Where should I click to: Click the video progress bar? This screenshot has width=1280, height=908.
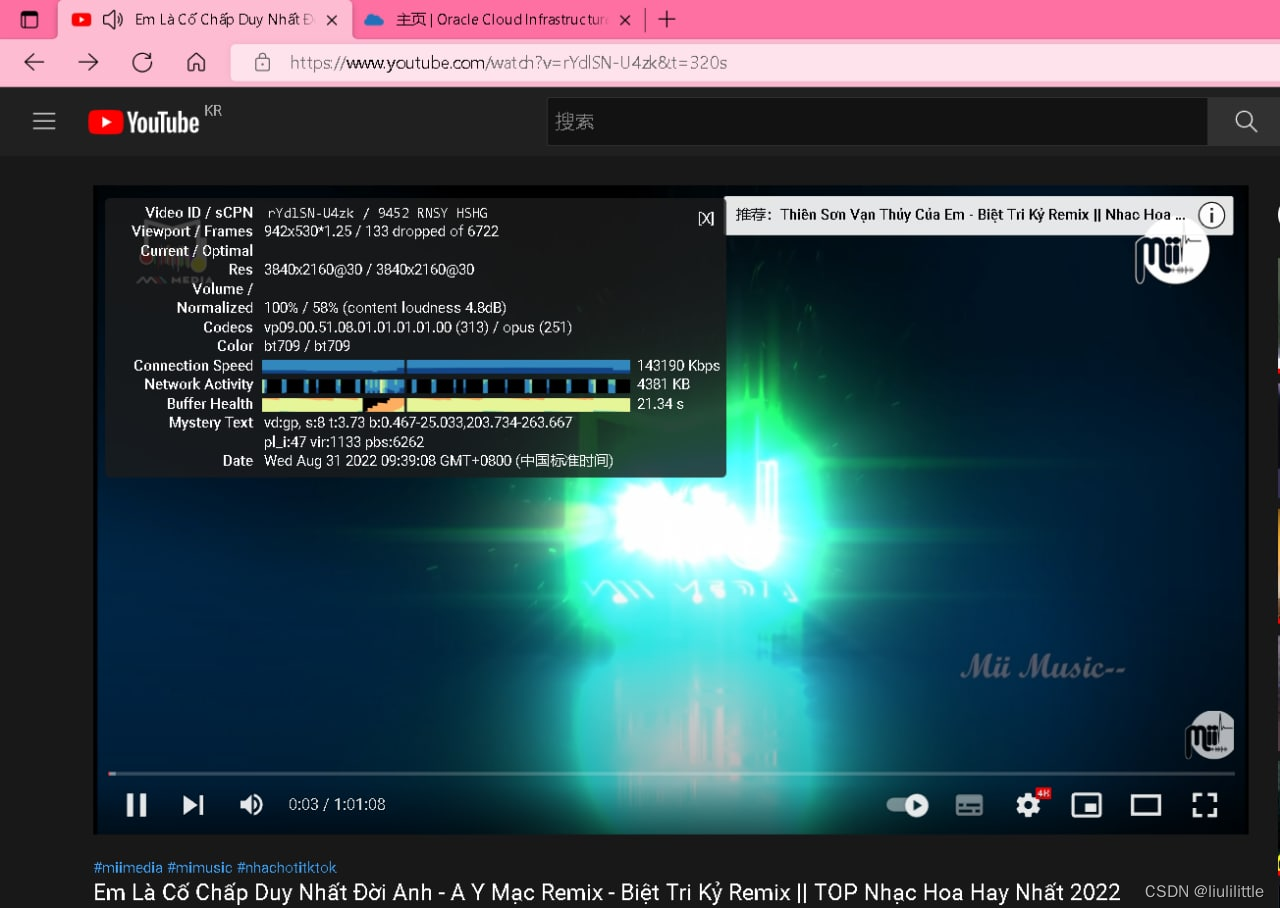pyautogui.click(x=671, y=773)
